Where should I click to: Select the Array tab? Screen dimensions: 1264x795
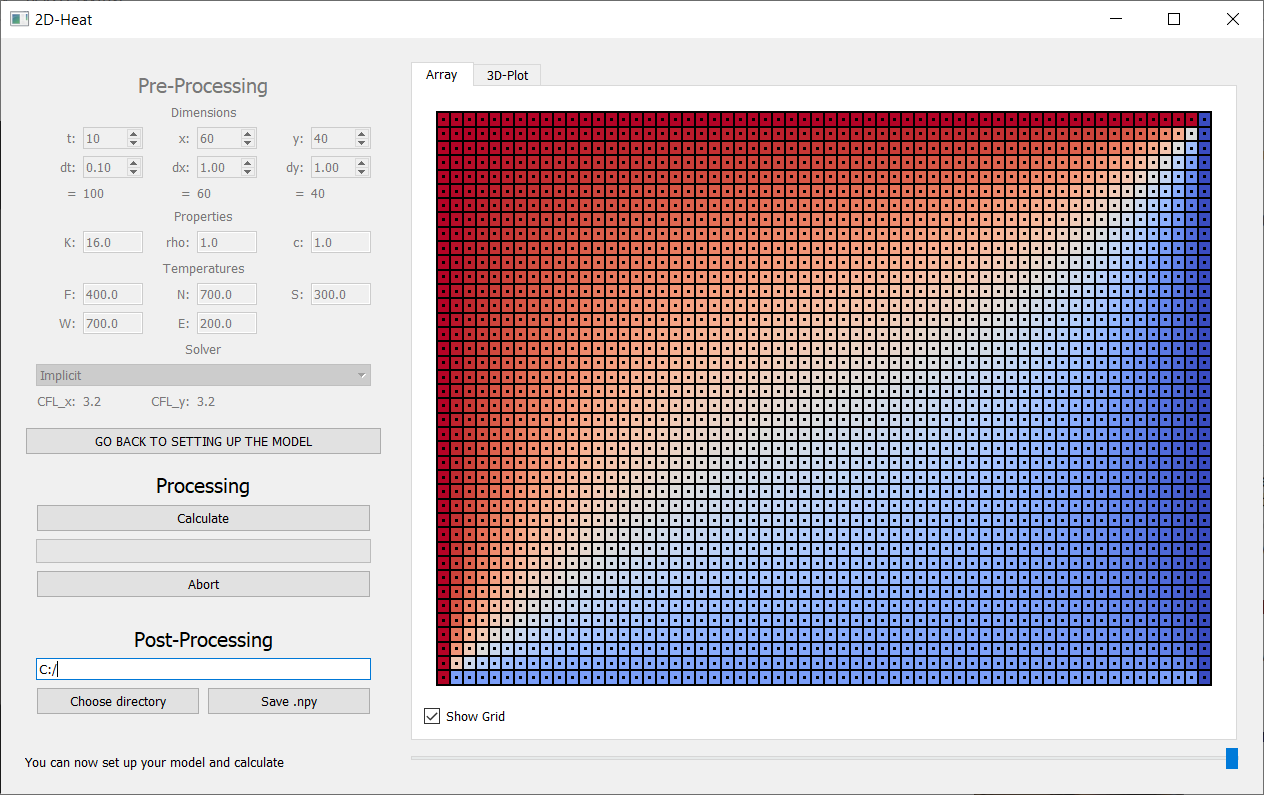pyautogui.click(x=442, y=74)
